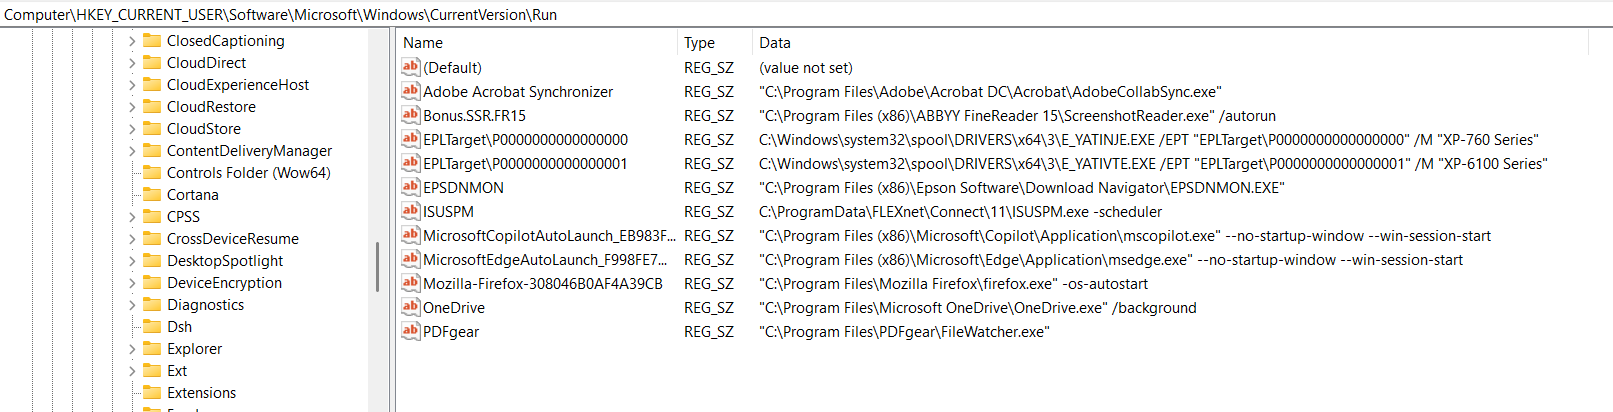Click the msedge.exe data cell
The height and width of the screenshot is (412, 1613).
pos(1111,259)
